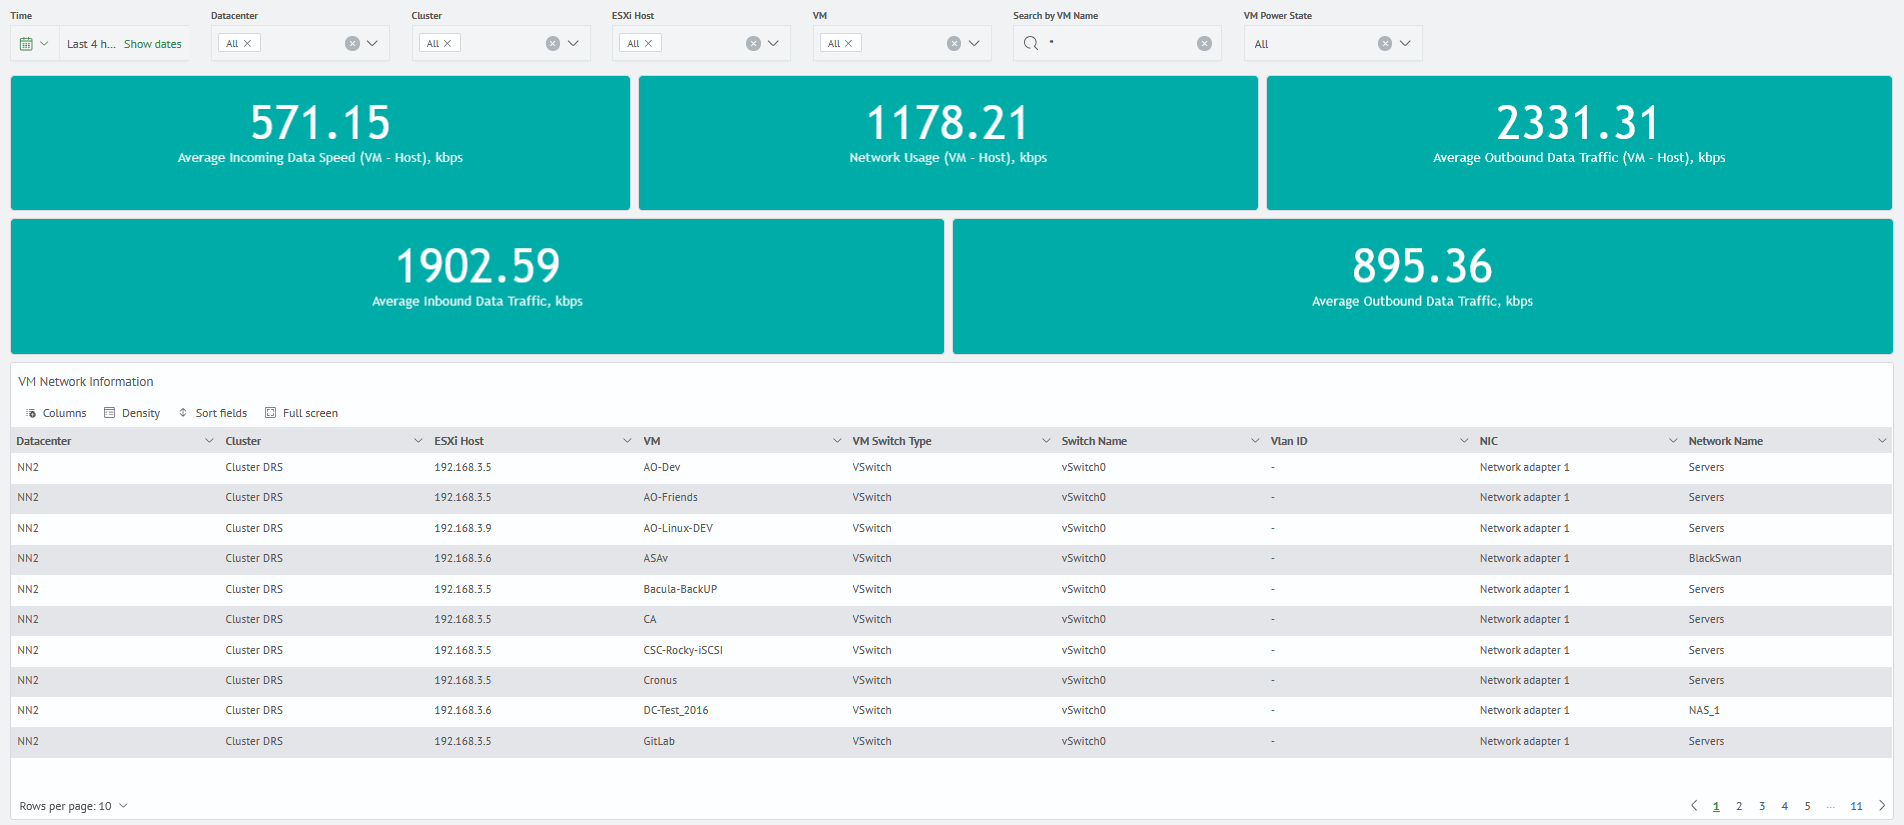The height and width of the screenshot is (825, 1904).
Task: Select the Bacula-BackUP VM cell
Action: (742, 589)
